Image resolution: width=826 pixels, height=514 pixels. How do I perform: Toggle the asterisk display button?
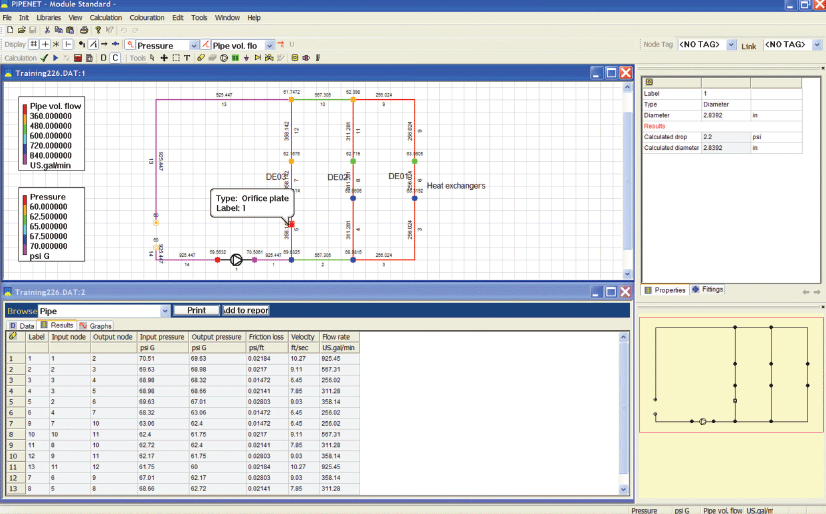[x=56, y=44]
